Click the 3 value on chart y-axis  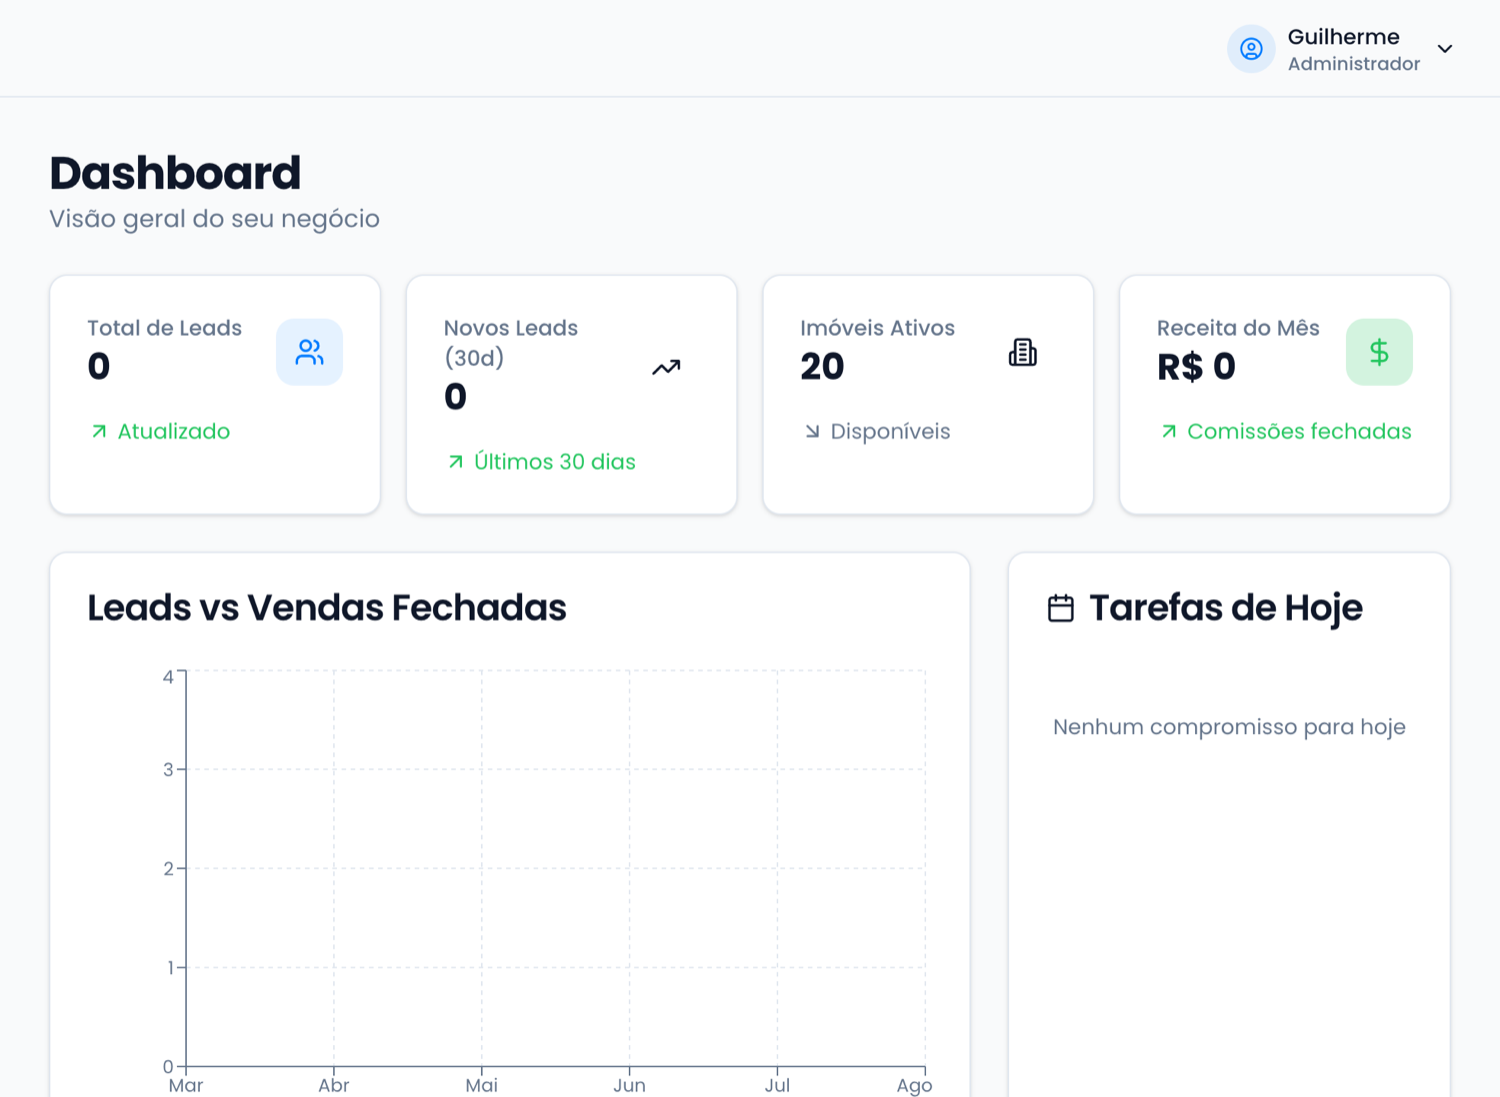(x=168, y=770)
